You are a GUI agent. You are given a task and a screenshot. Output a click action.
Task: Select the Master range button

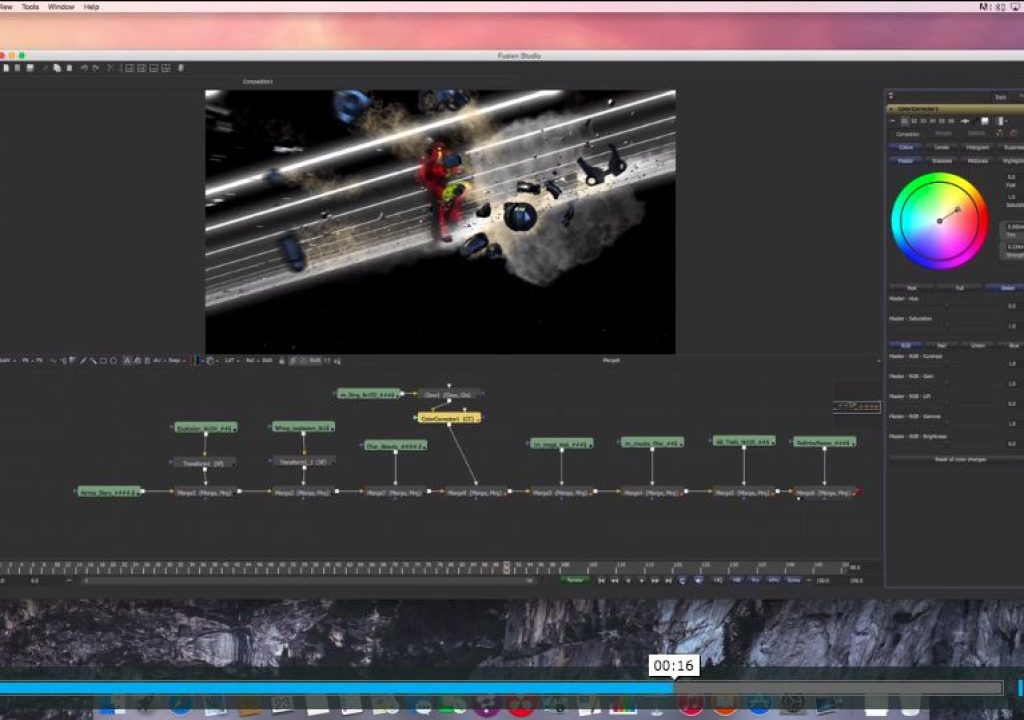pyautogui.click(x=906, y=161)
